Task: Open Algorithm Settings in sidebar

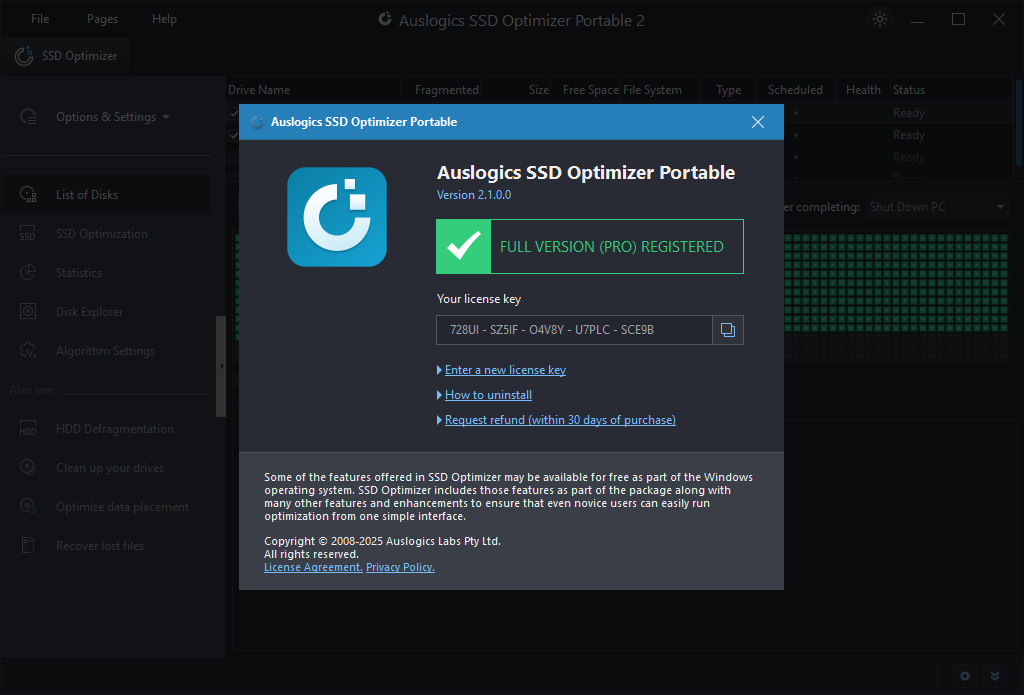Action: point(106,351)
